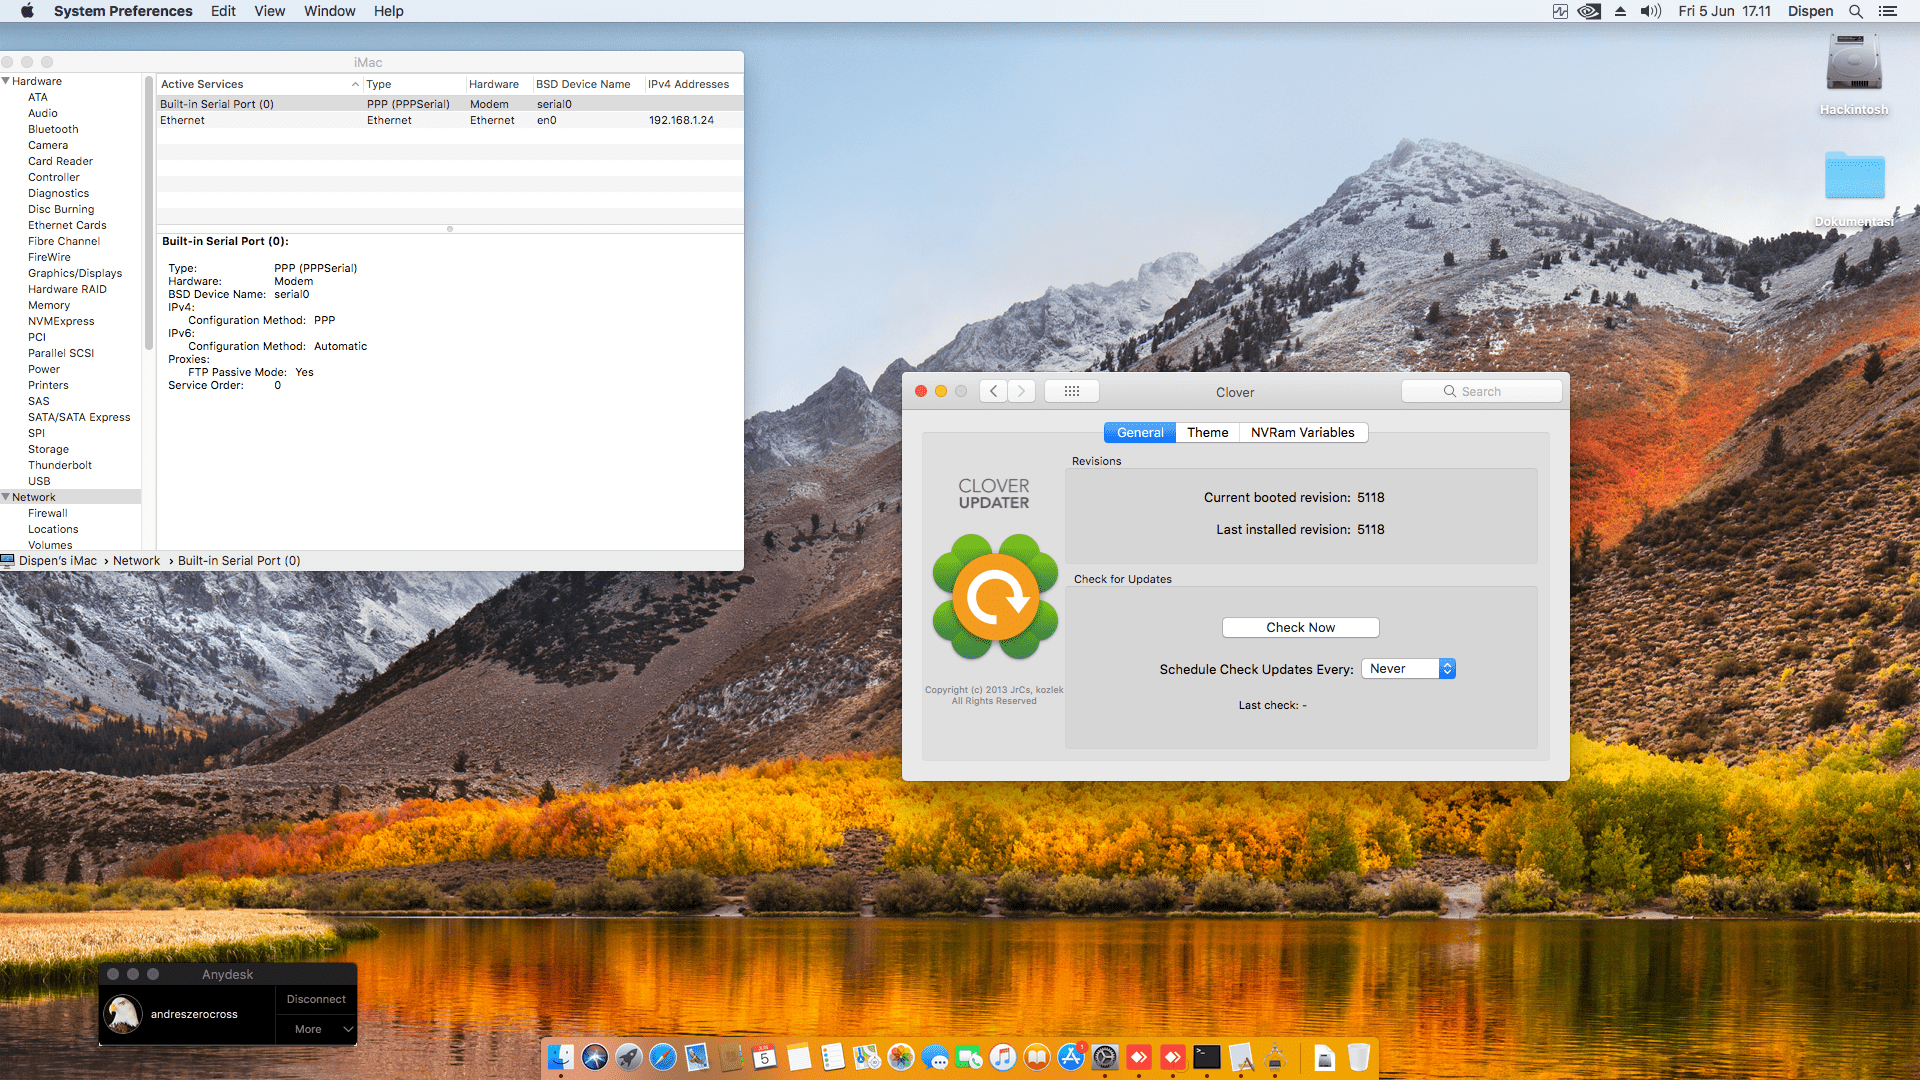Screen dimensions: 1920x1080
Task: Click the Clover Updater refresh icon
Action: [995, 597]
